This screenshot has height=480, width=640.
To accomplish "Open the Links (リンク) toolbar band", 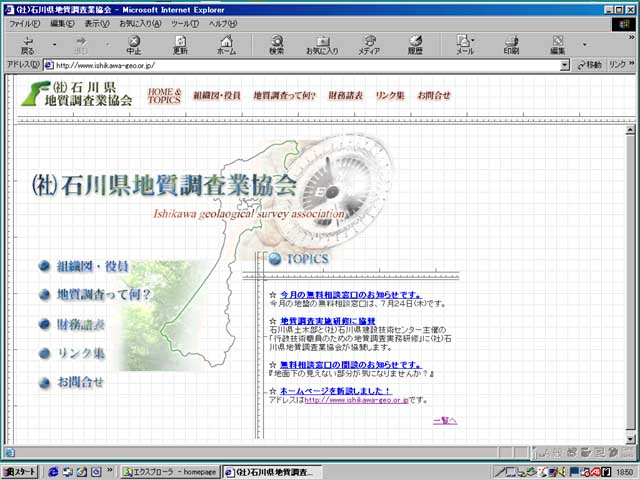I will tap(617, 64).
